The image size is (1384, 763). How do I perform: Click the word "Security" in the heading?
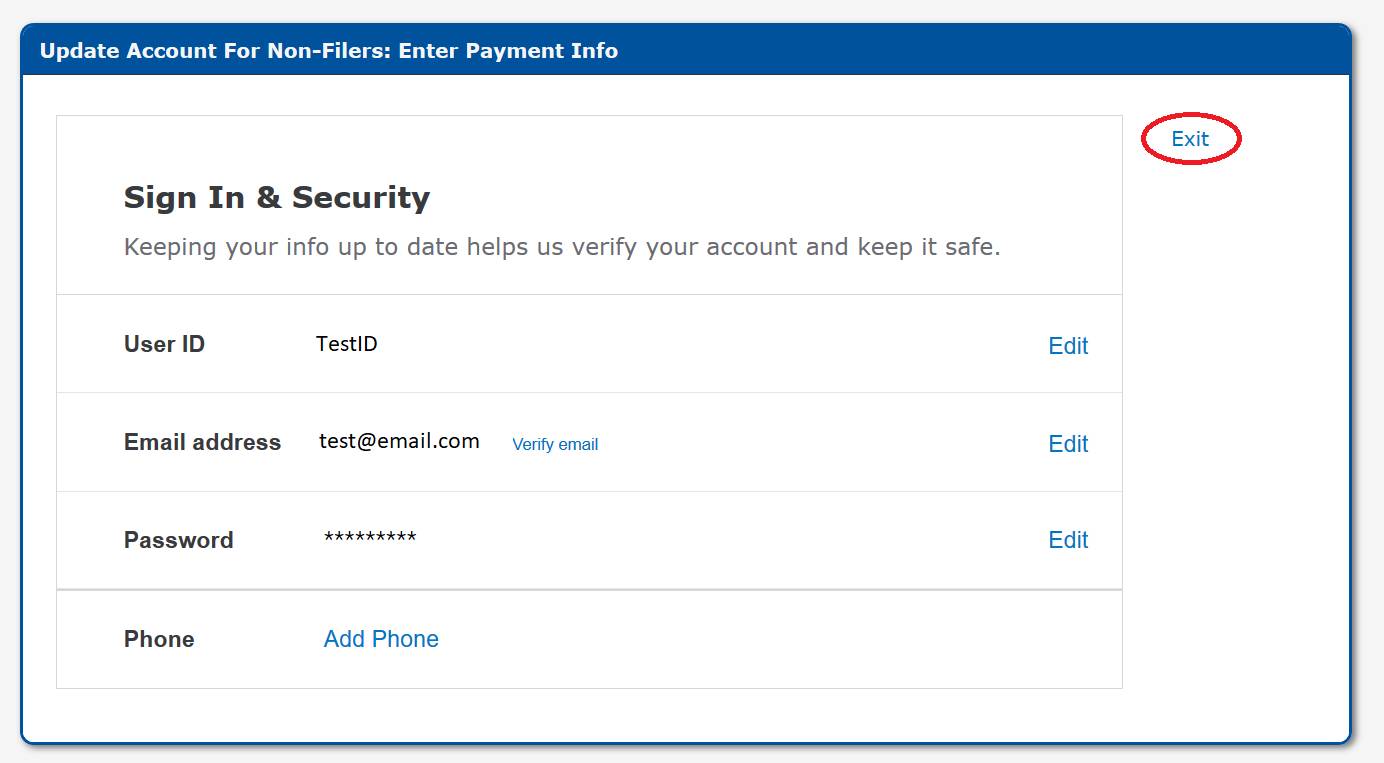point(360,197)
